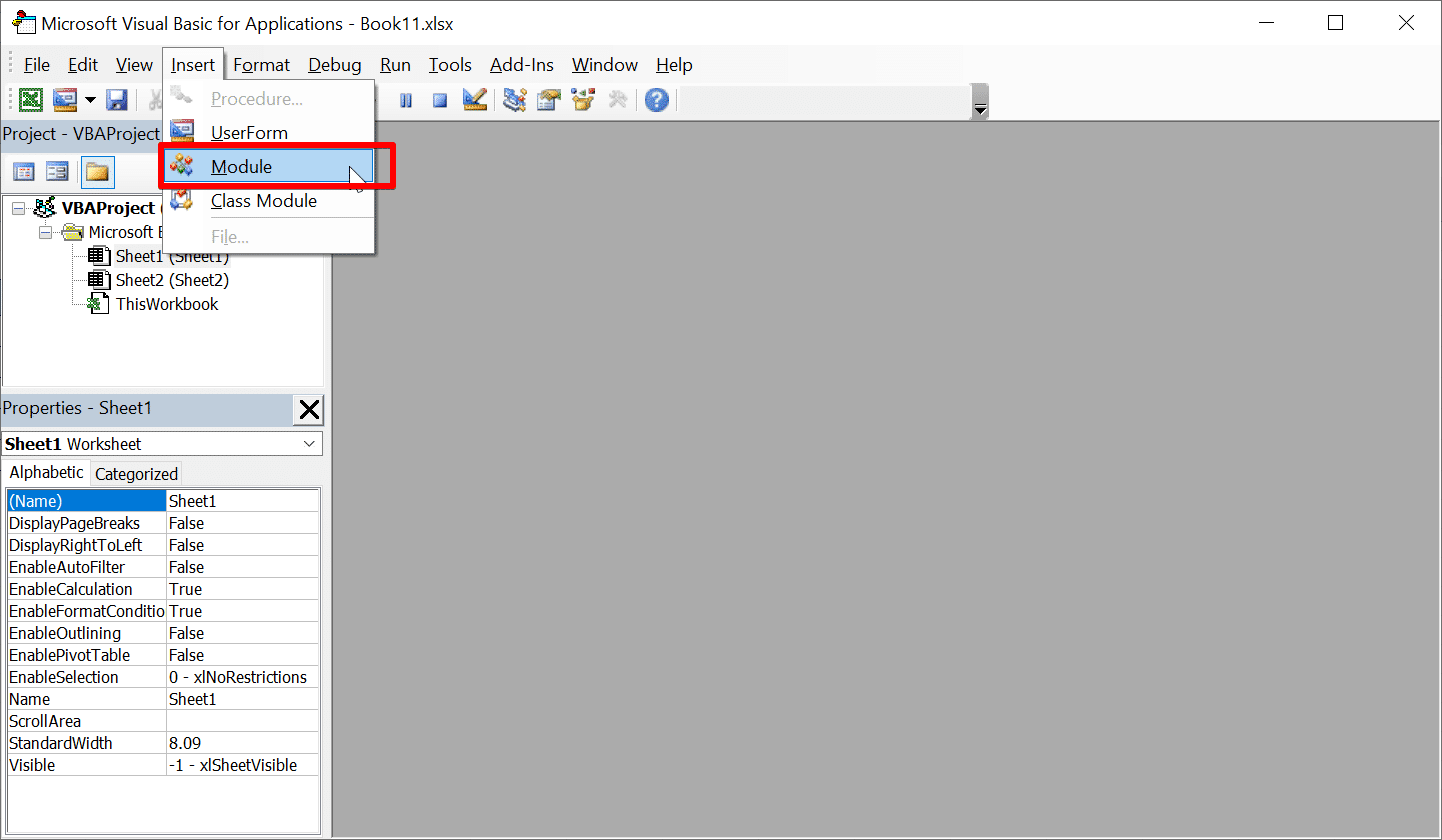
Task: Open the Tools menu
Action: [450, 65]
